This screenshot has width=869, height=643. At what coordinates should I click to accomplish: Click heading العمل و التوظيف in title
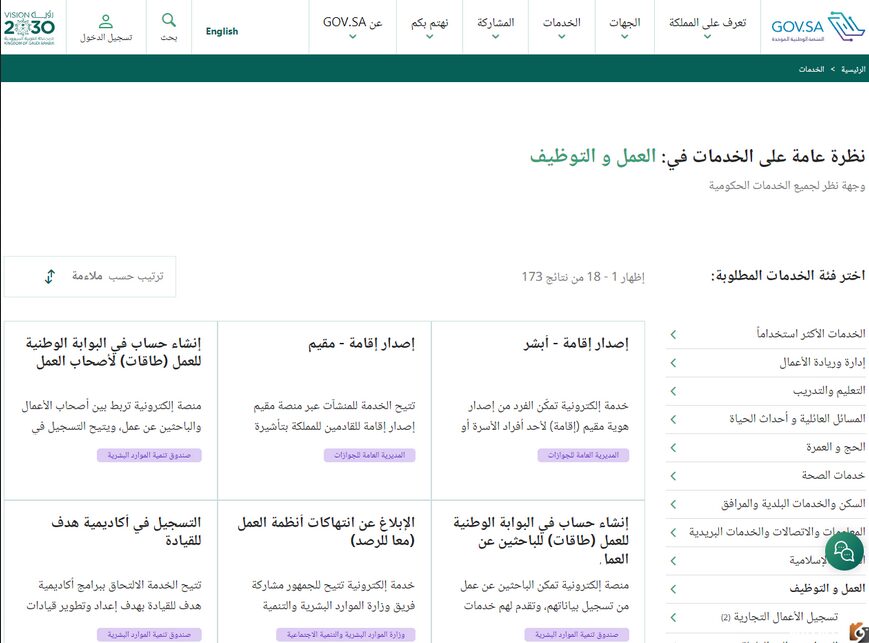pos(592,156)
